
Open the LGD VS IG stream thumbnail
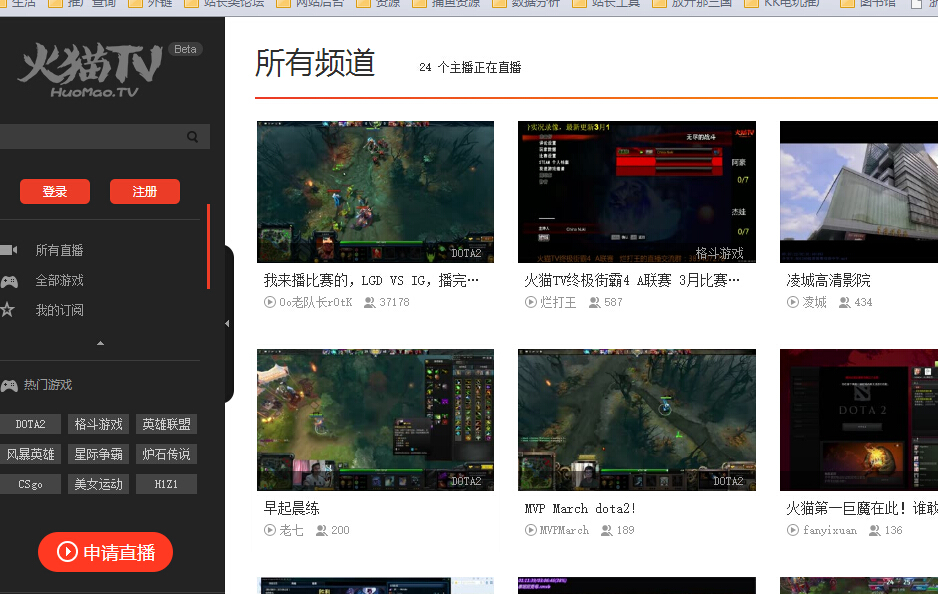click(375, 192)
